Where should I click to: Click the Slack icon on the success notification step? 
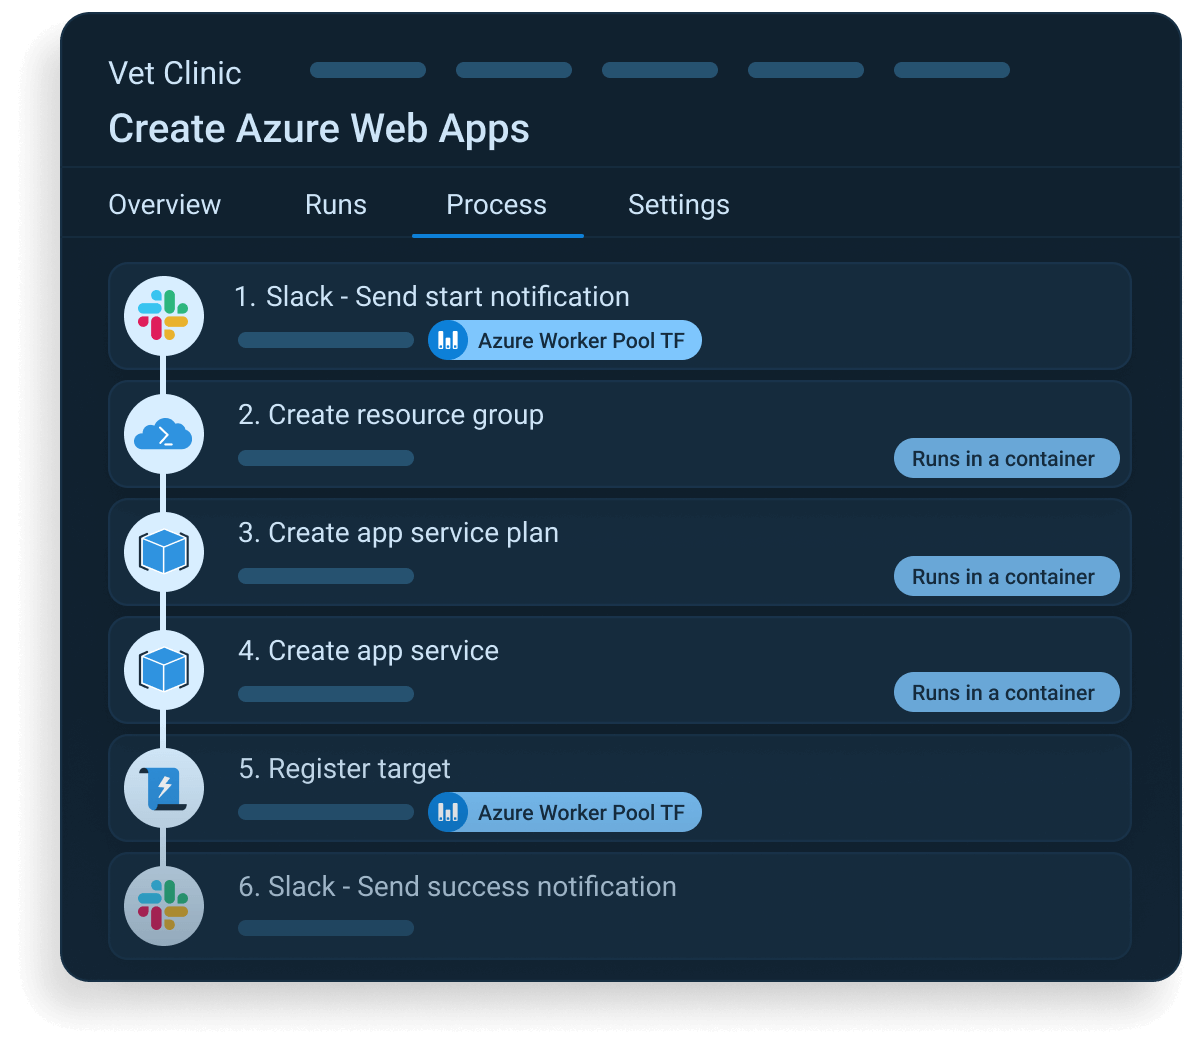(x=163, y=905)
